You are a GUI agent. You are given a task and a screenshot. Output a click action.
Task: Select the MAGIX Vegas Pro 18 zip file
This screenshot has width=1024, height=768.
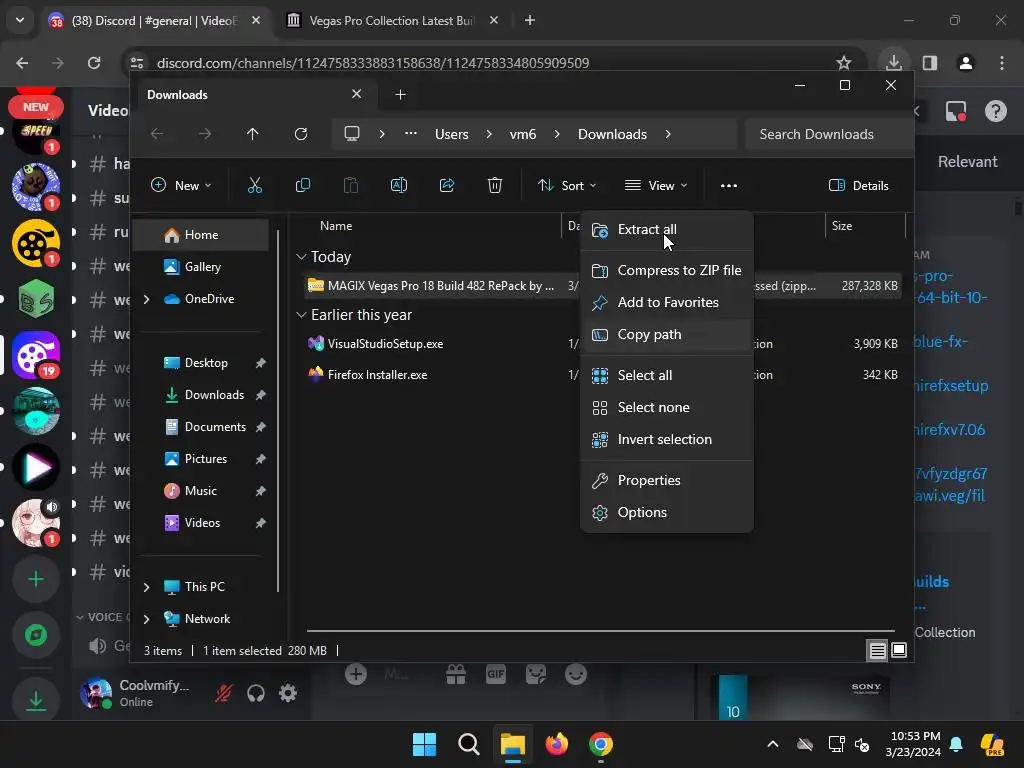[440, 286]
